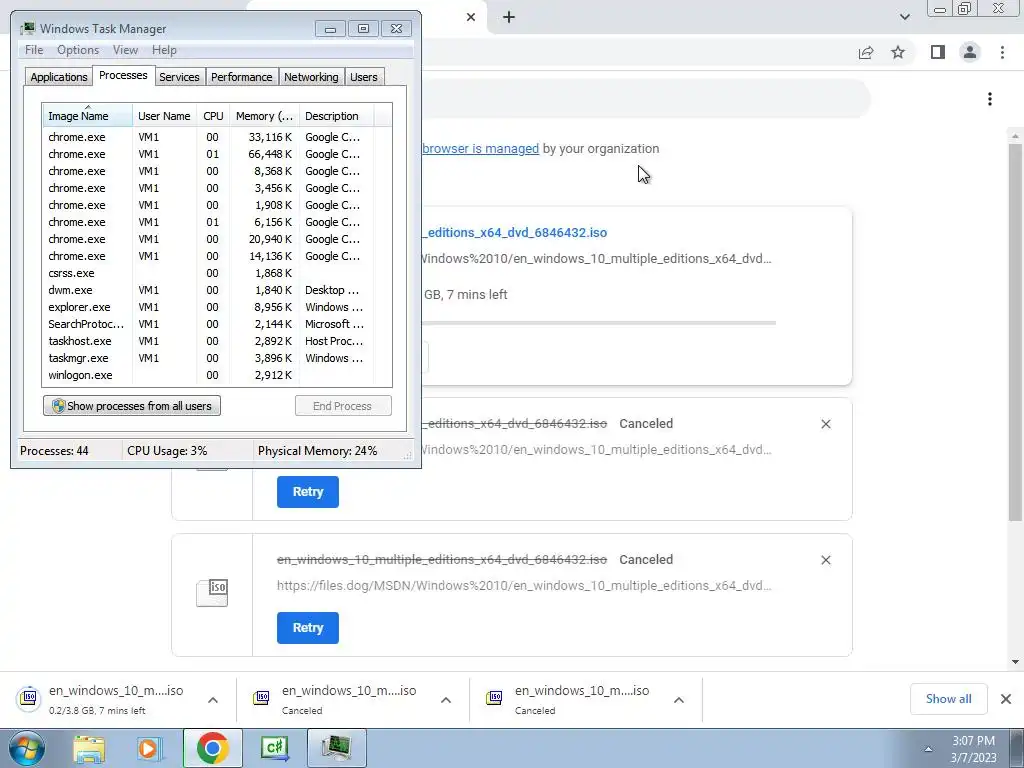Bookmark this page with the star icon
The height and width of the screenshot is (768, 1024).
point(898,52)
